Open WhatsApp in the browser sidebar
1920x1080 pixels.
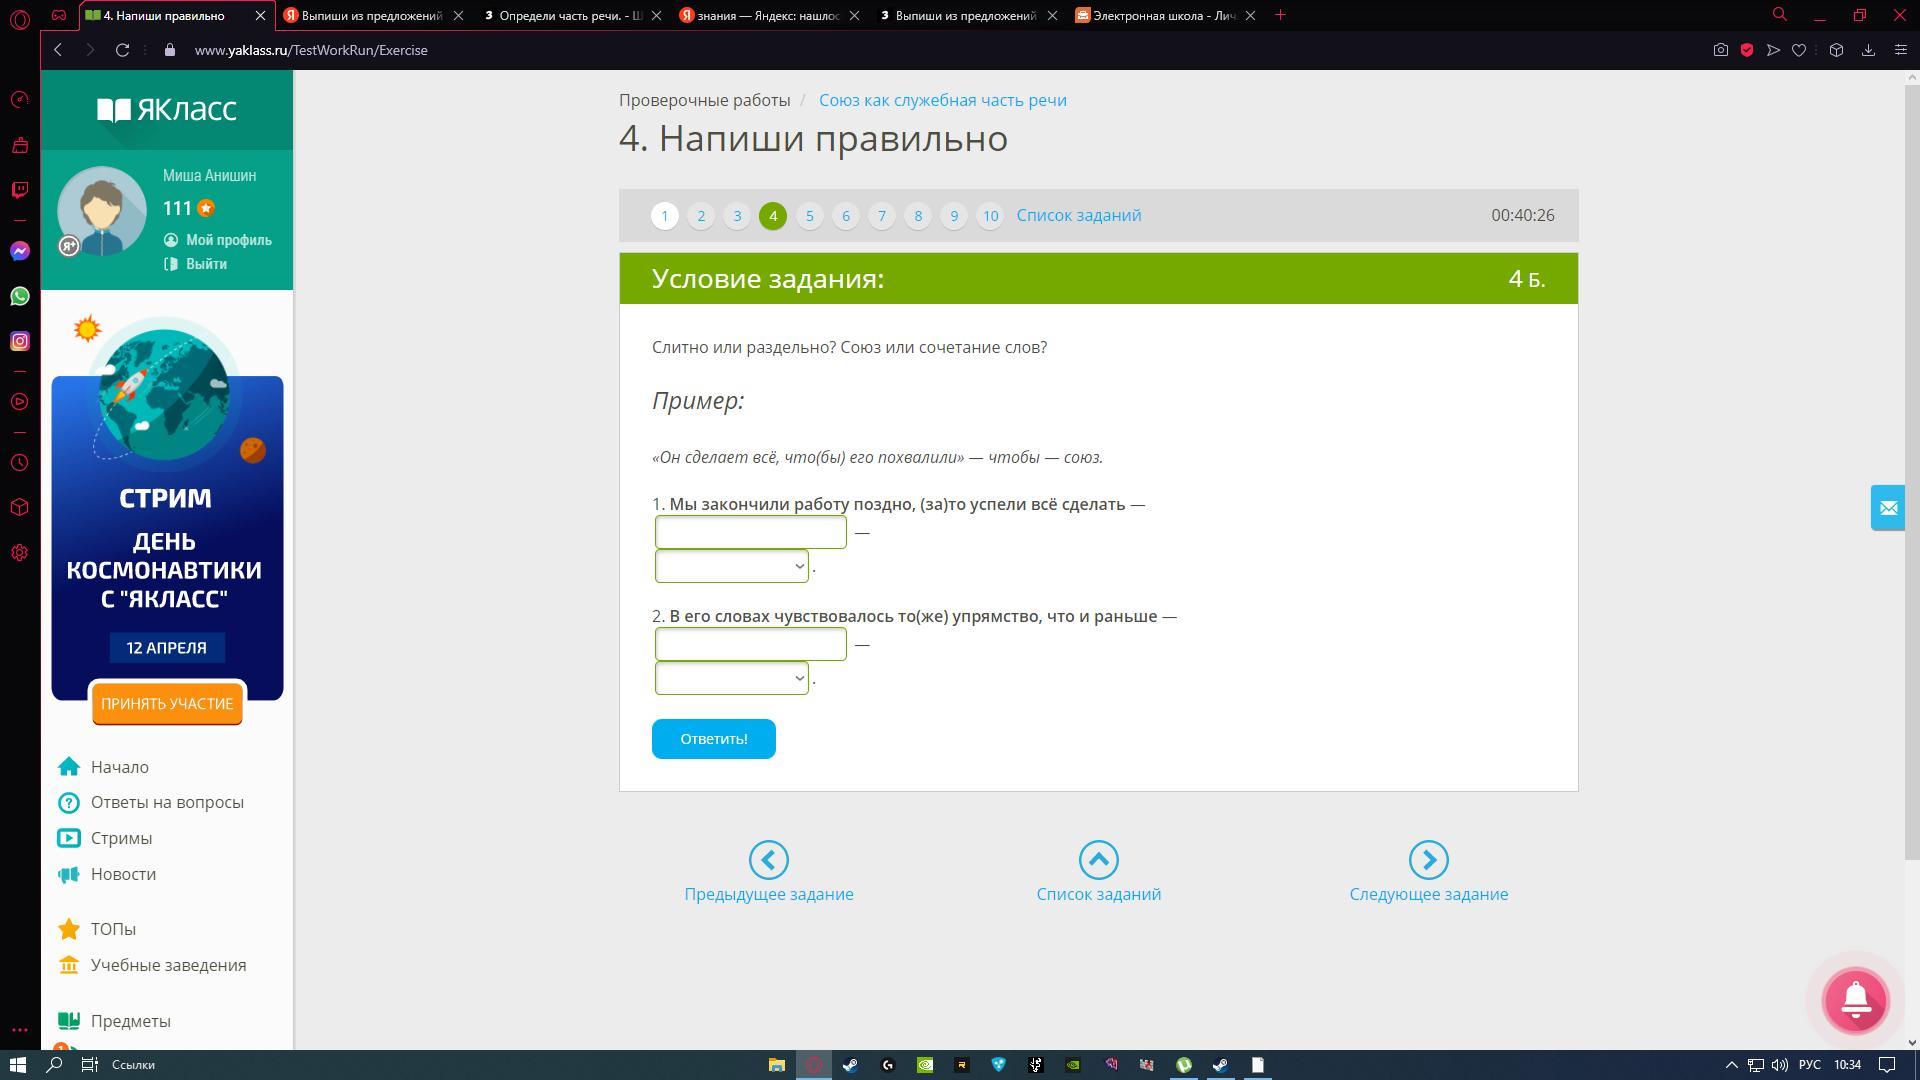(x=20, y=296)
